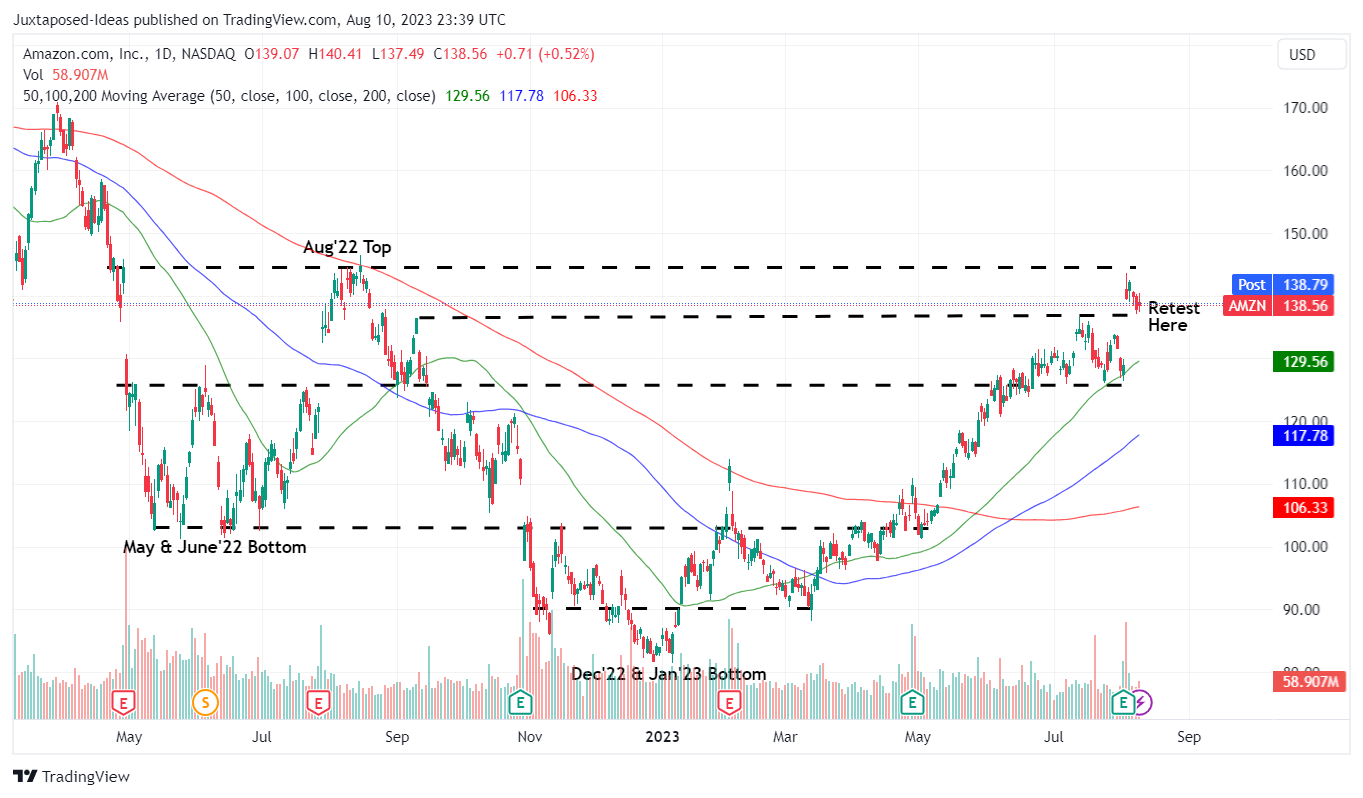Click the Retest Here annotation

pos(1173,316)
